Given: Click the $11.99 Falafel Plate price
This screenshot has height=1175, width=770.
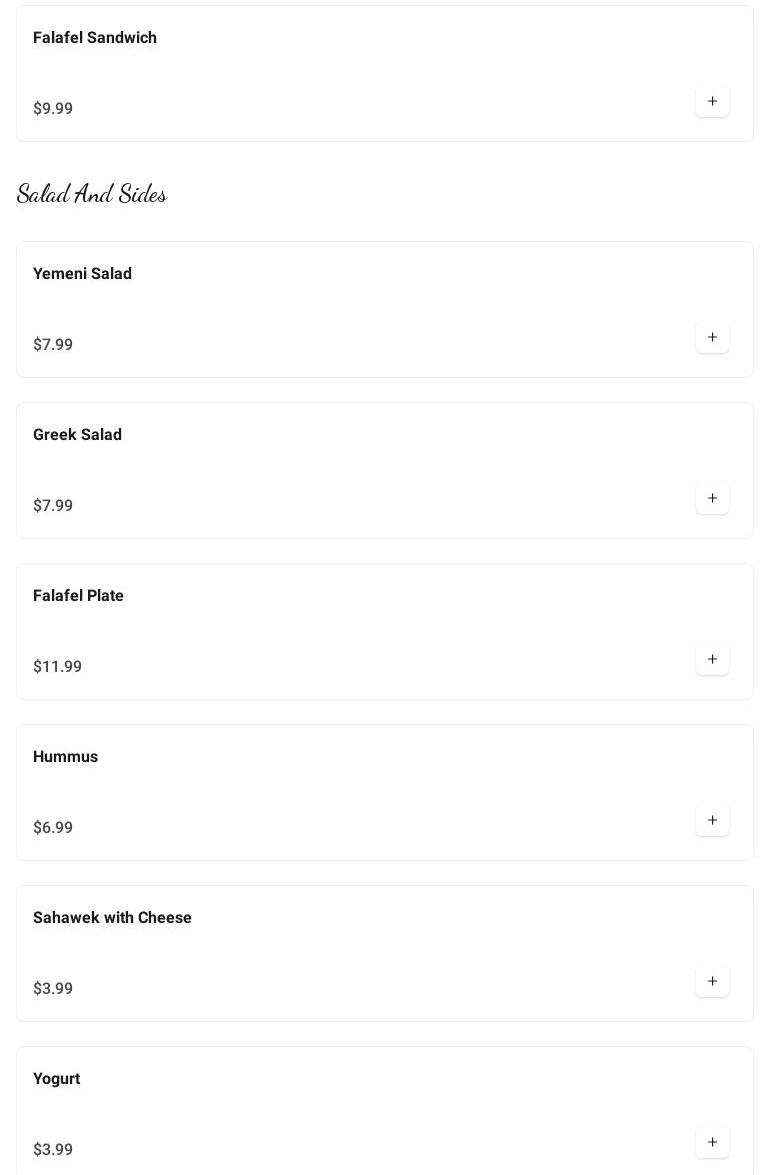Looking at the screenshot, I should tap(57, 667).
